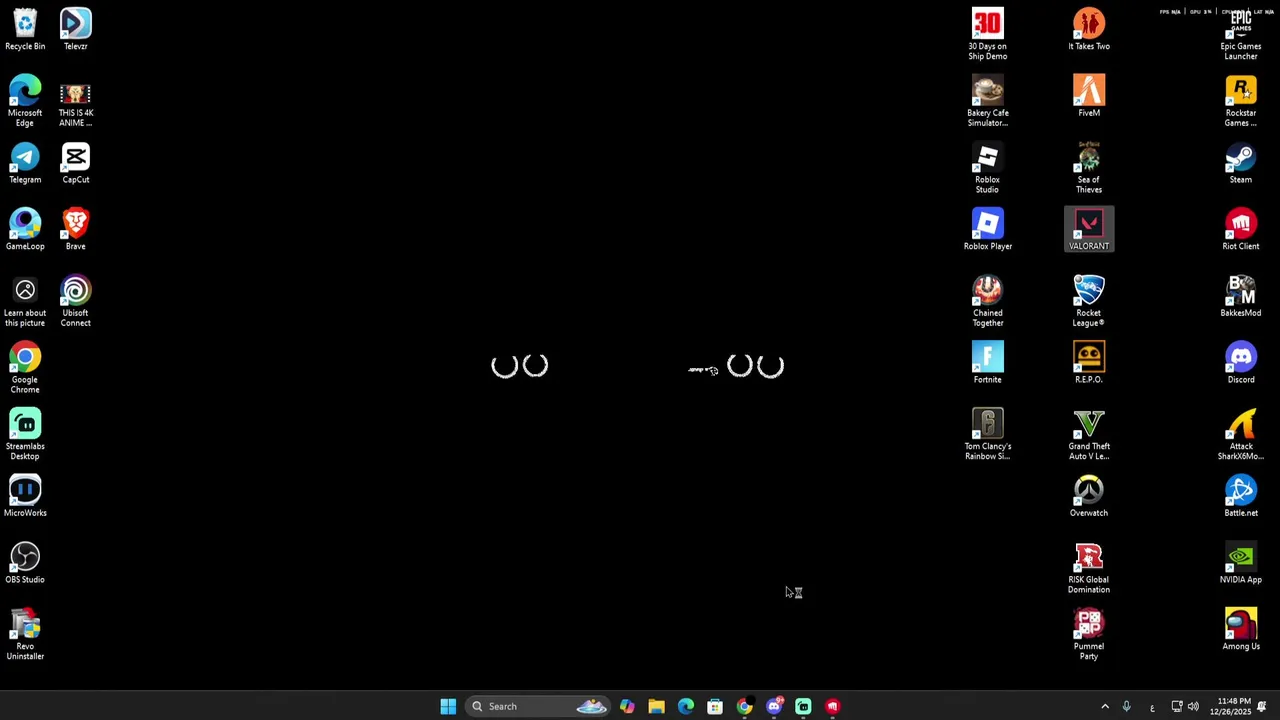Image resolution: width=1280 pixels, height=720 pixels.
Task: Open Microsoft Edge from the taskbar
Action: (686, 706)
